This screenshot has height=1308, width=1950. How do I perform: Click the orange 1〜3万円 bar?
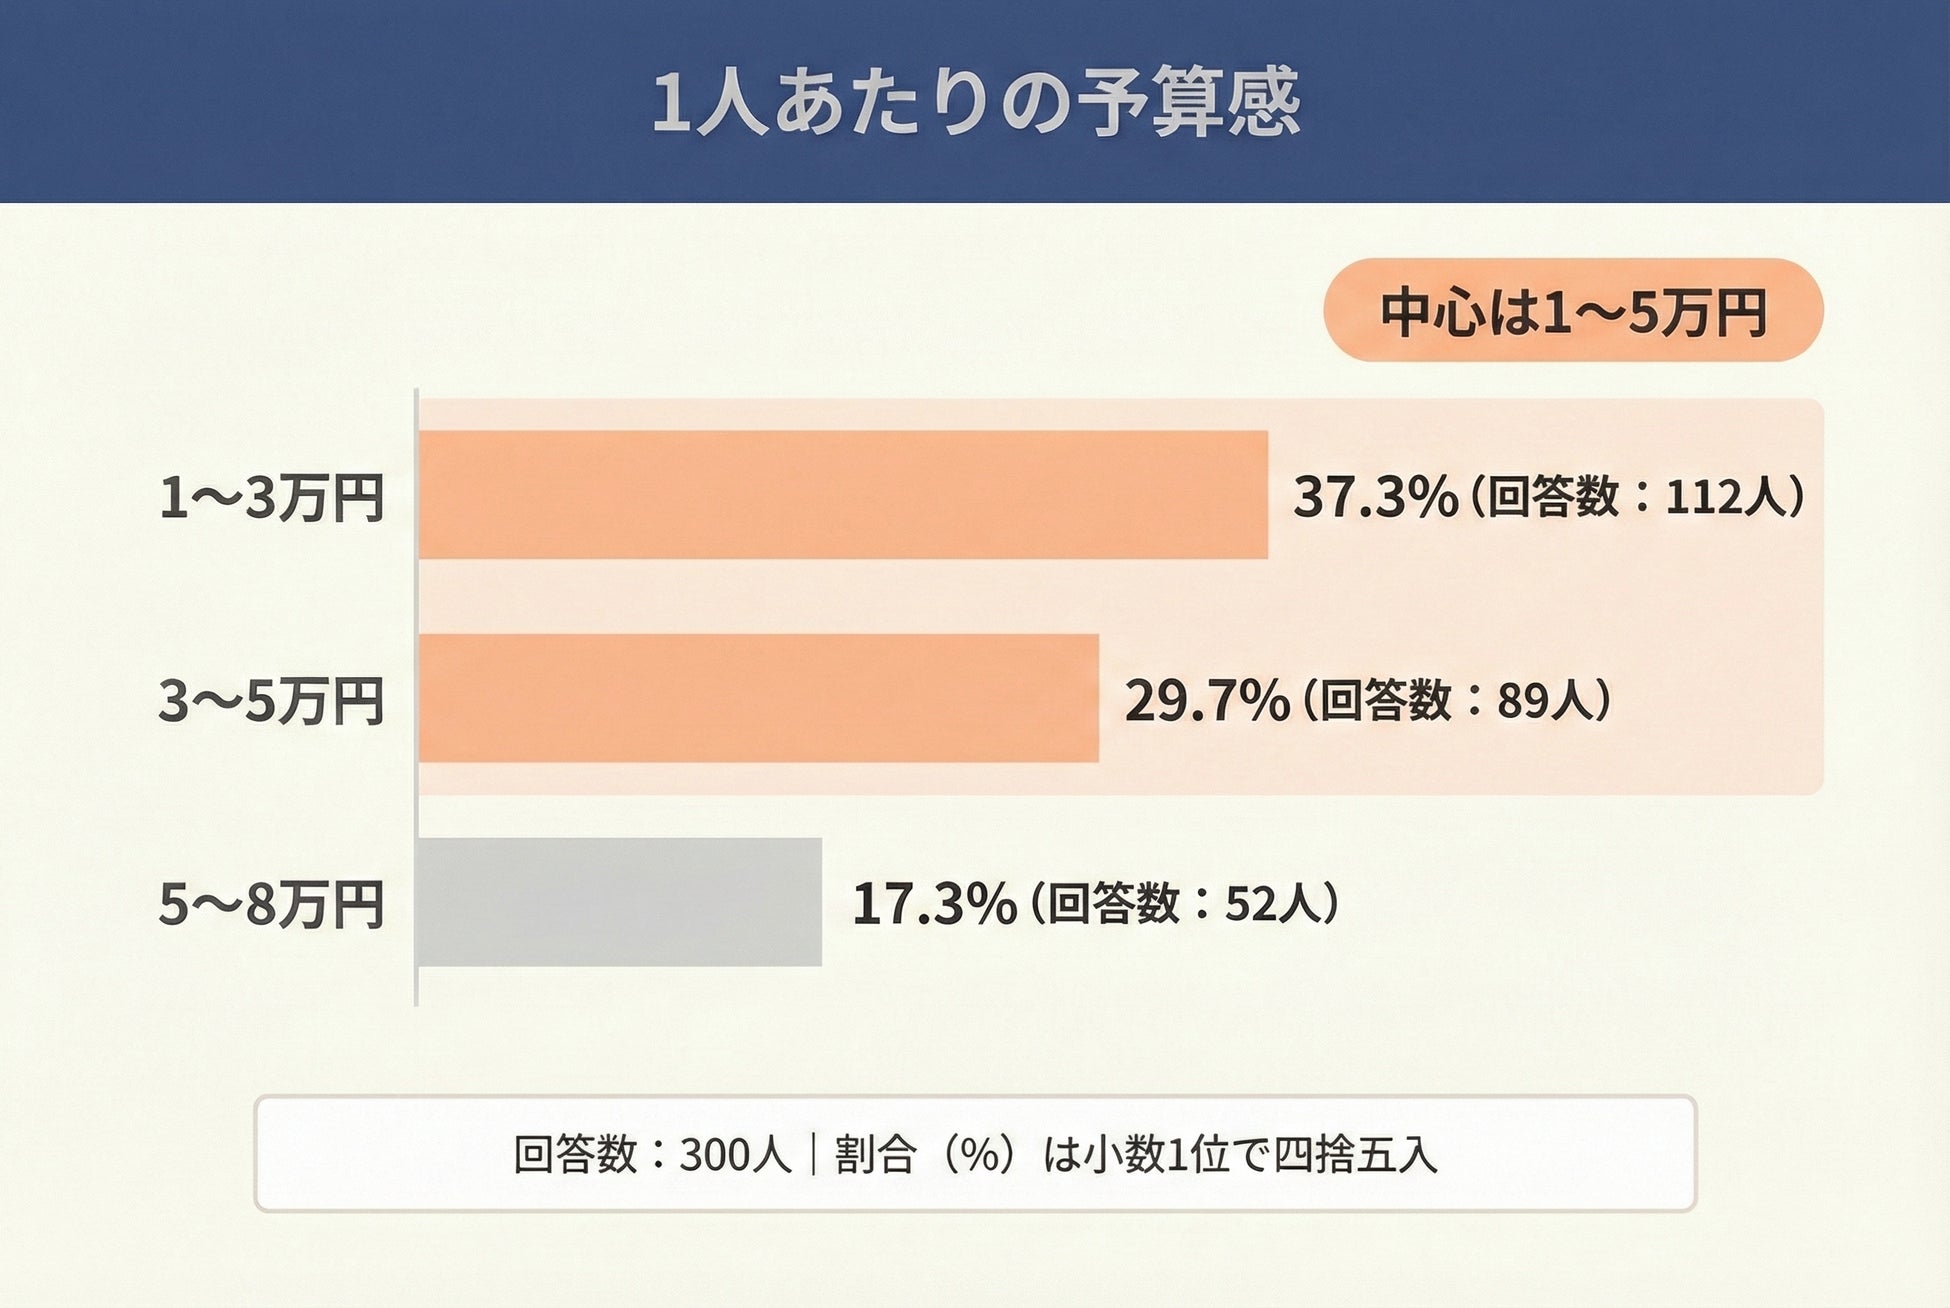[842, 495]
